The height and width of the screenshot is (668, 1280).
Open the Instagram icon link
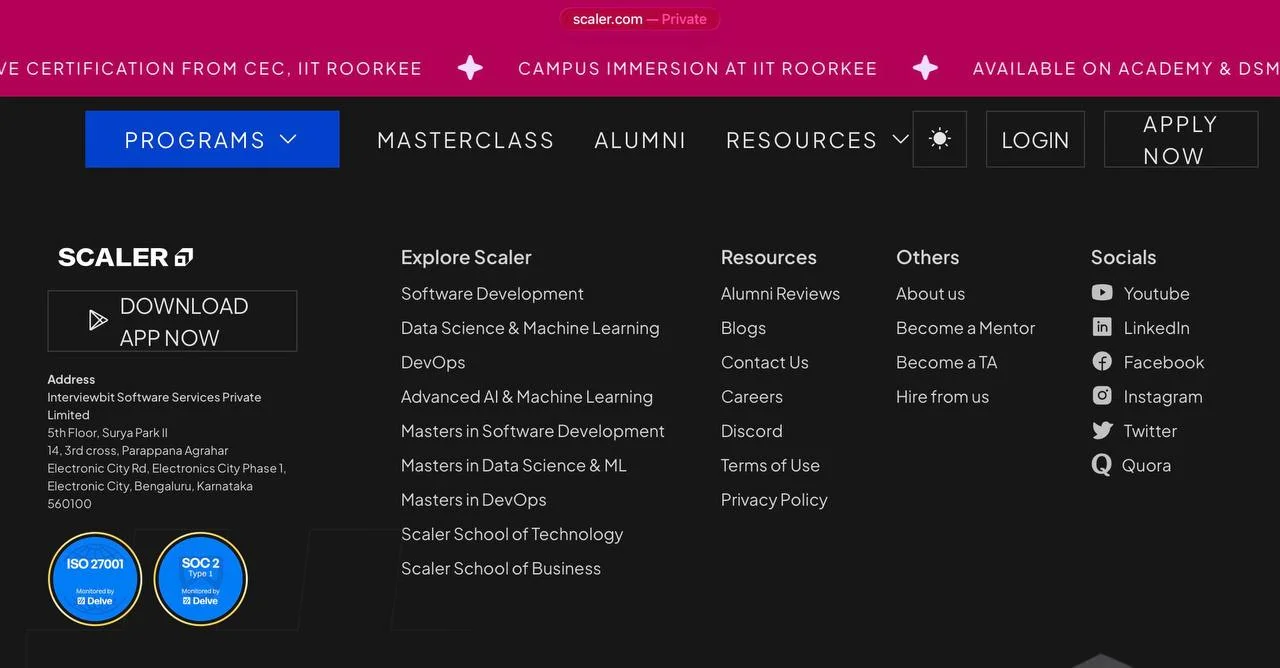[1102, 396]
